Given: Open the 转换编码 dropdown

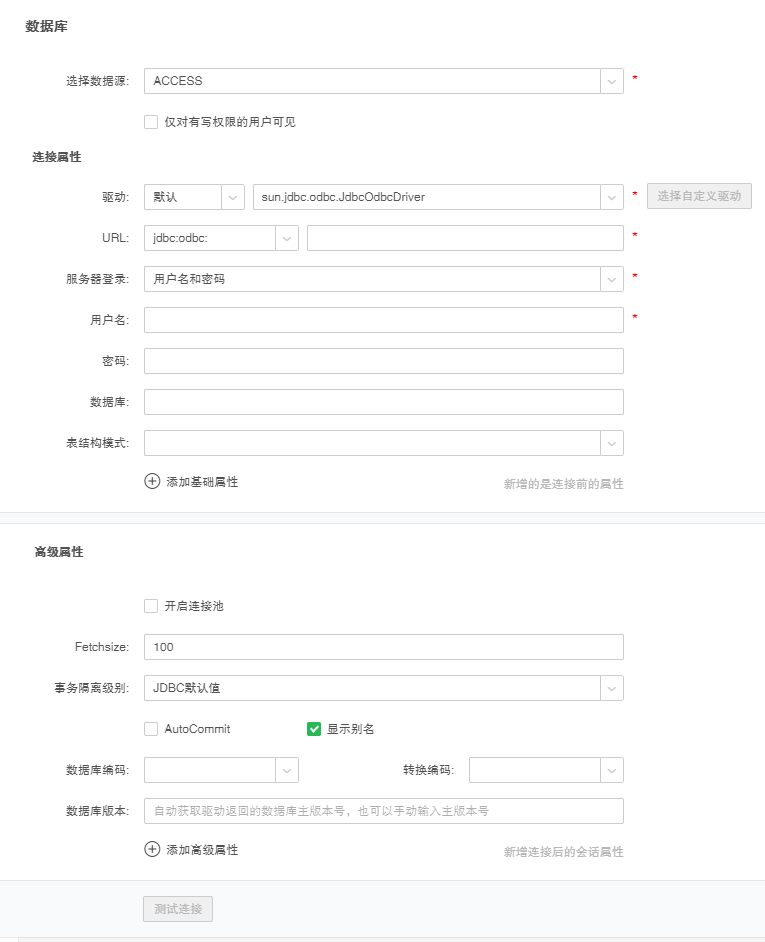Looking at the screenshot, I should point(546,770).
